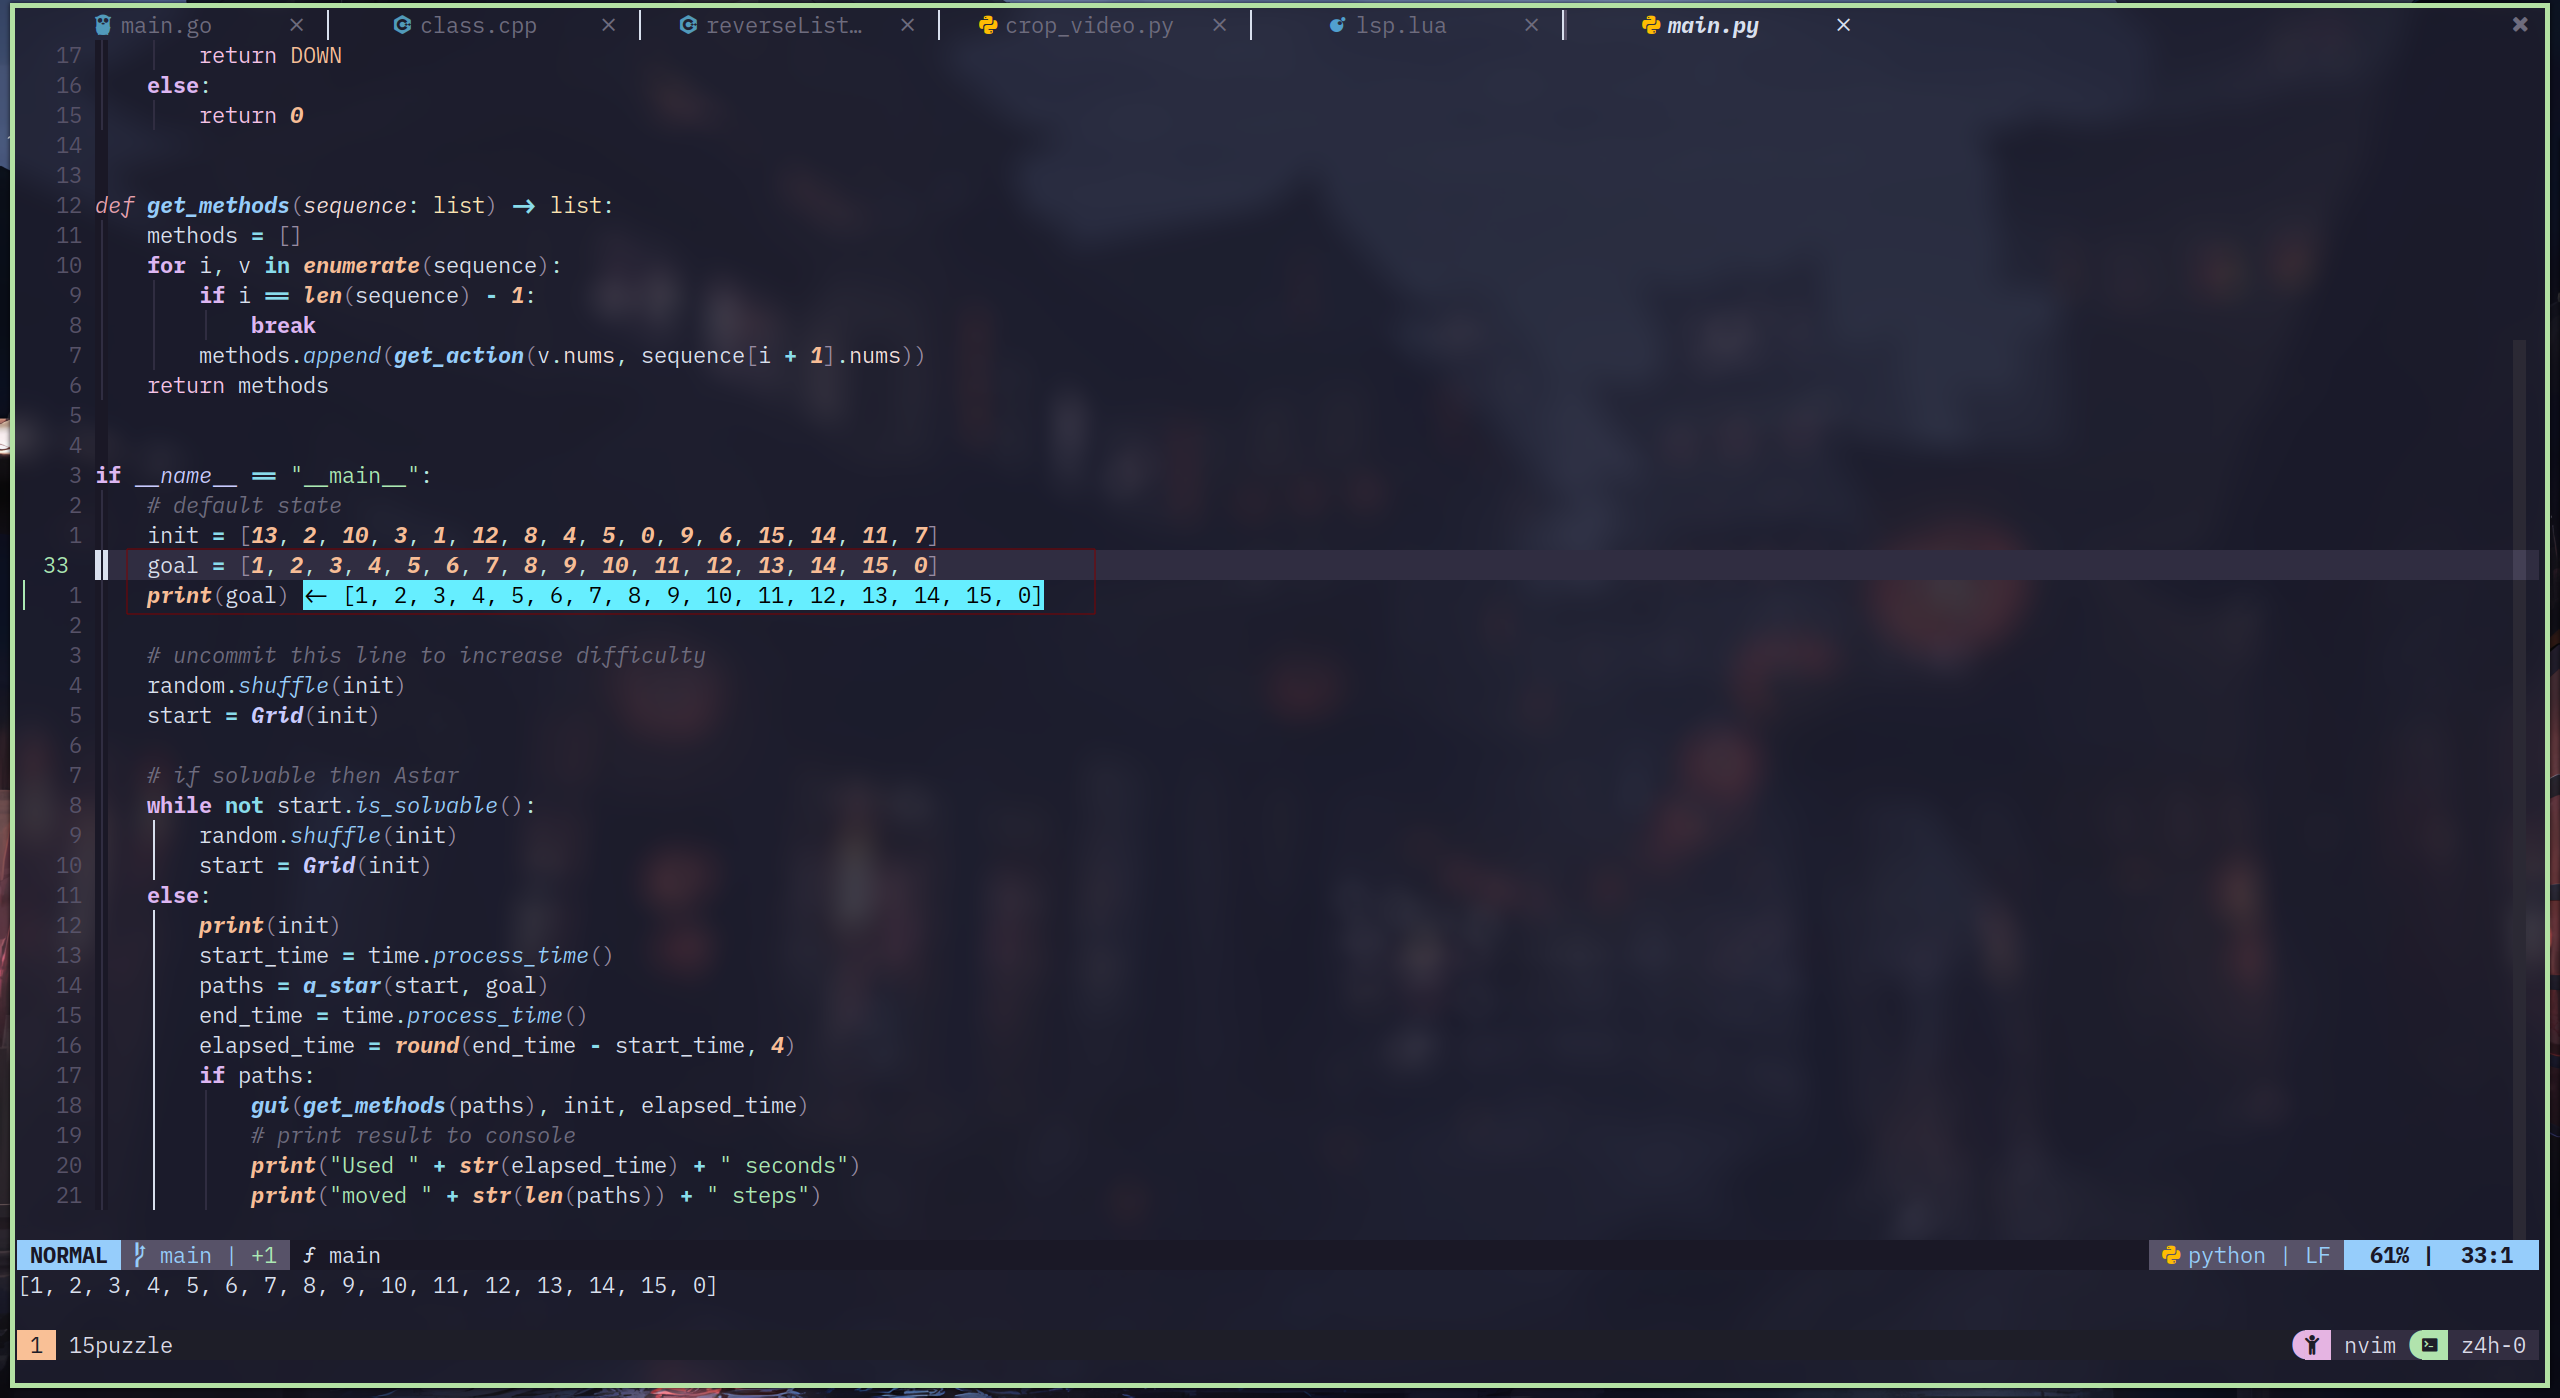Image resolution: width=2560 pixels, height=1398 pixels.
Task: Click the python filetype icon in statusline
Action: tap(2171, 1255)
